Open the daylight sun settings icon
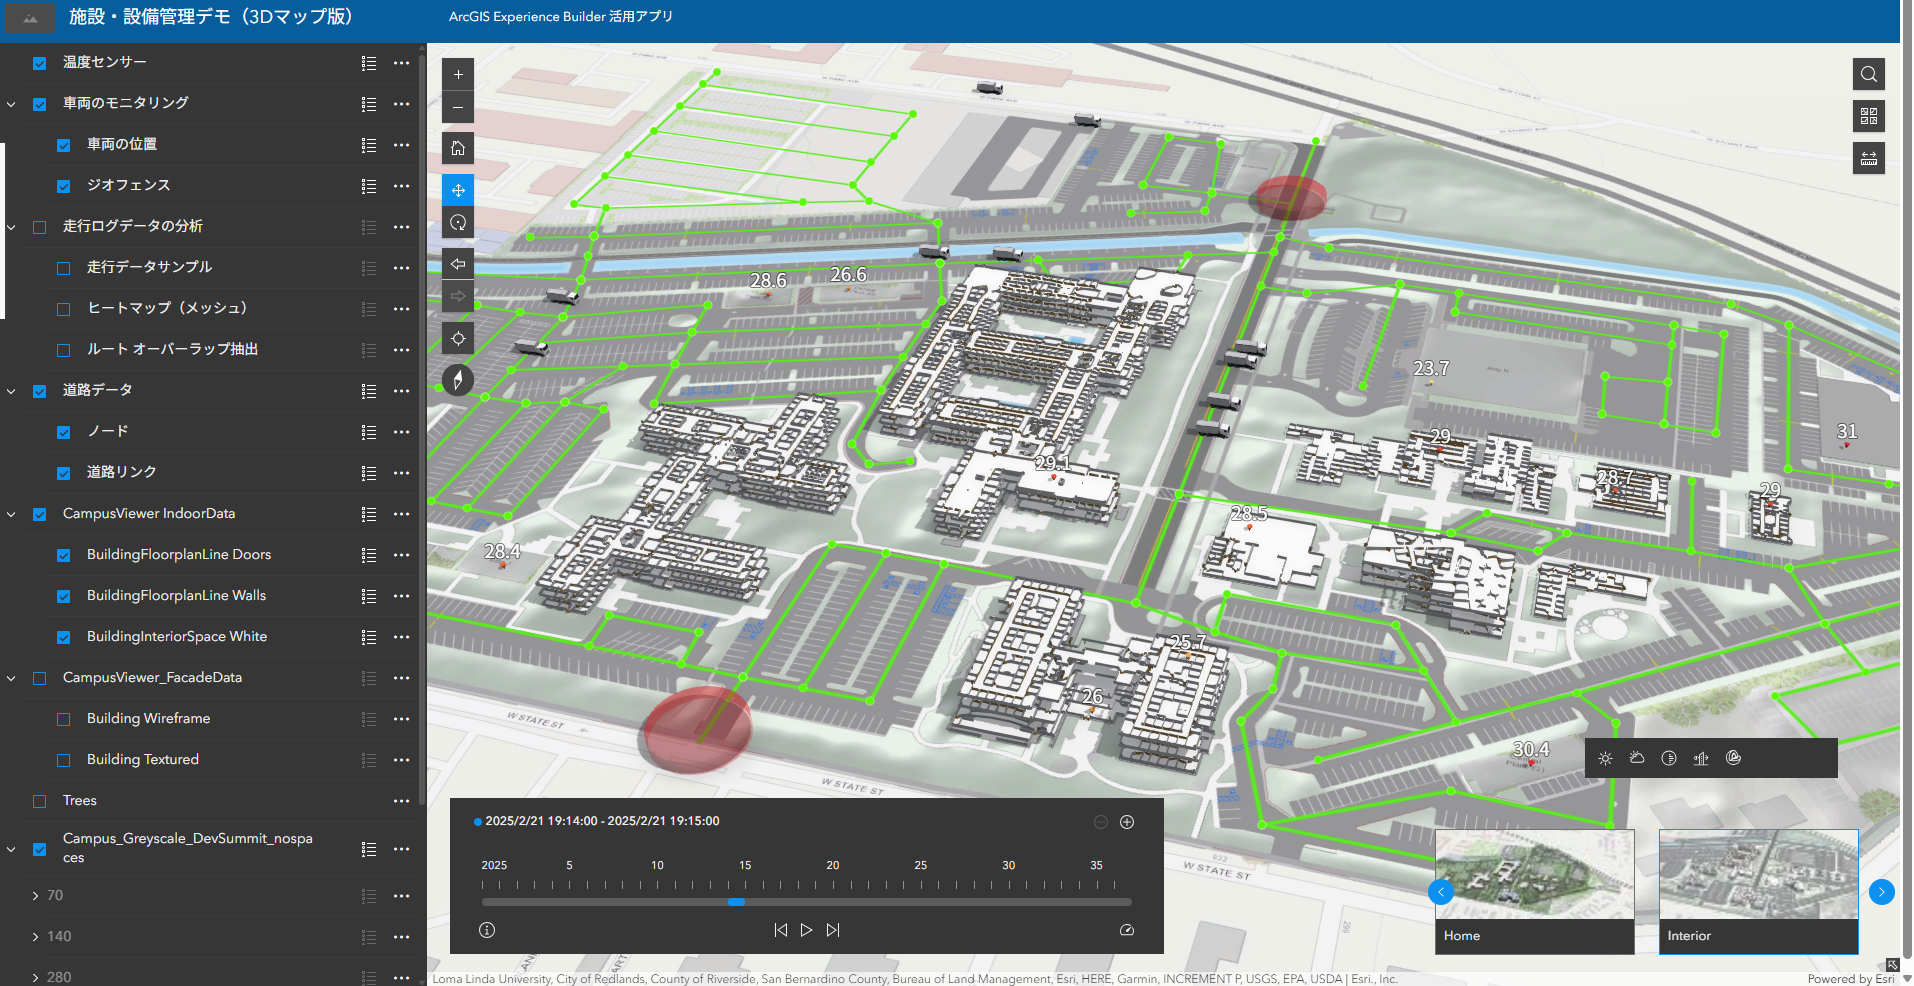The width and height of the screenshot is (1914, 986). pyautogui.click(x=1605, y=758)
